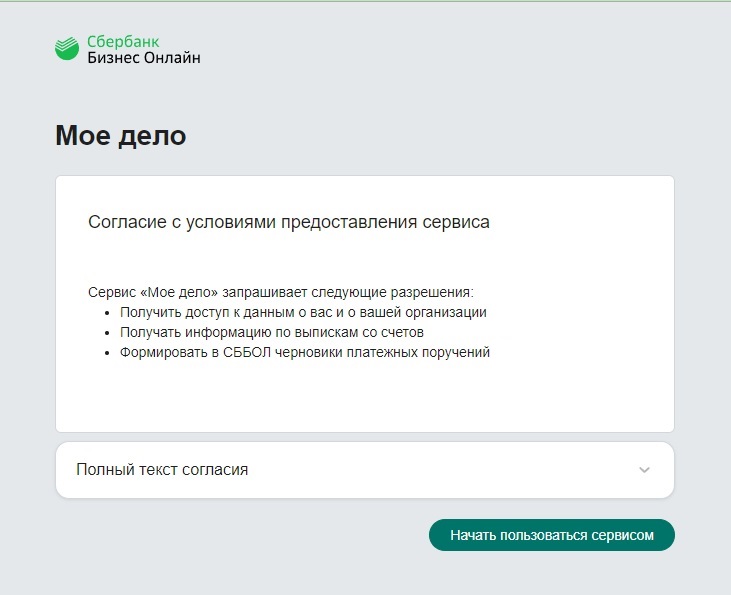The image size is (731, 595).
Task: Click heading "Согласие с условиями предоставления сервиса"
Action: (289, 222)
